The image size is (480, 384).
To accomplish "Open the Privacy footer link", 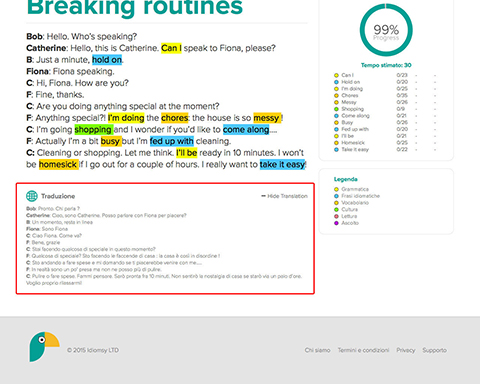I will pyautogui.click(x=406, y=350).
